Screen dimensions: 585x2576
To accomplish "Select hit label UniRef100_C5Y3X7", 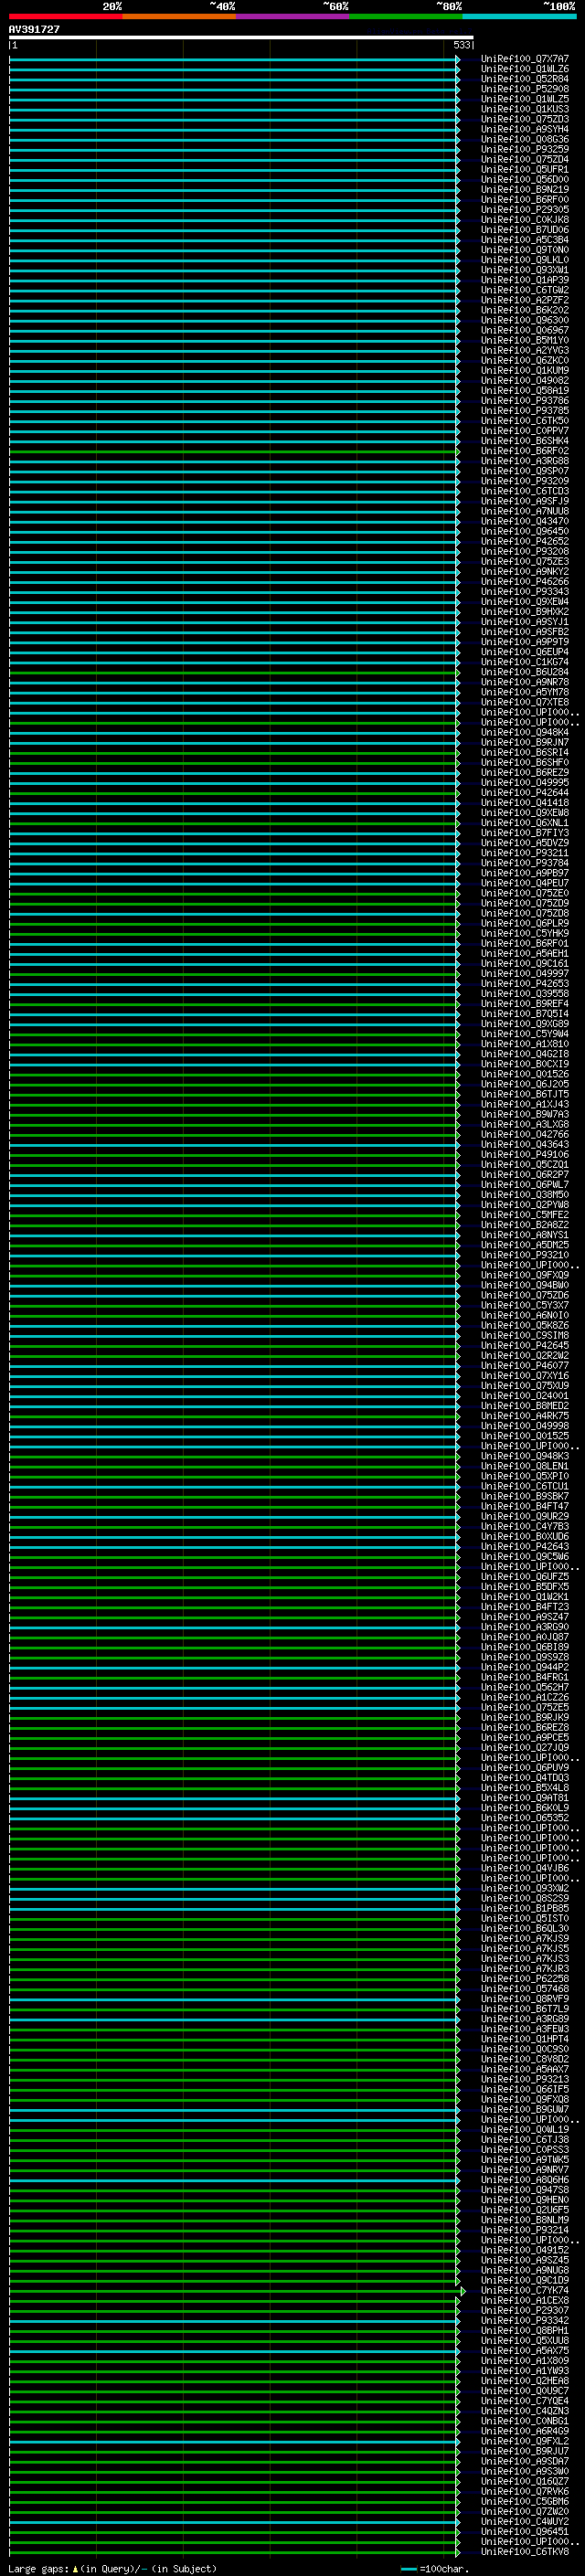I will coord(525,1305).
